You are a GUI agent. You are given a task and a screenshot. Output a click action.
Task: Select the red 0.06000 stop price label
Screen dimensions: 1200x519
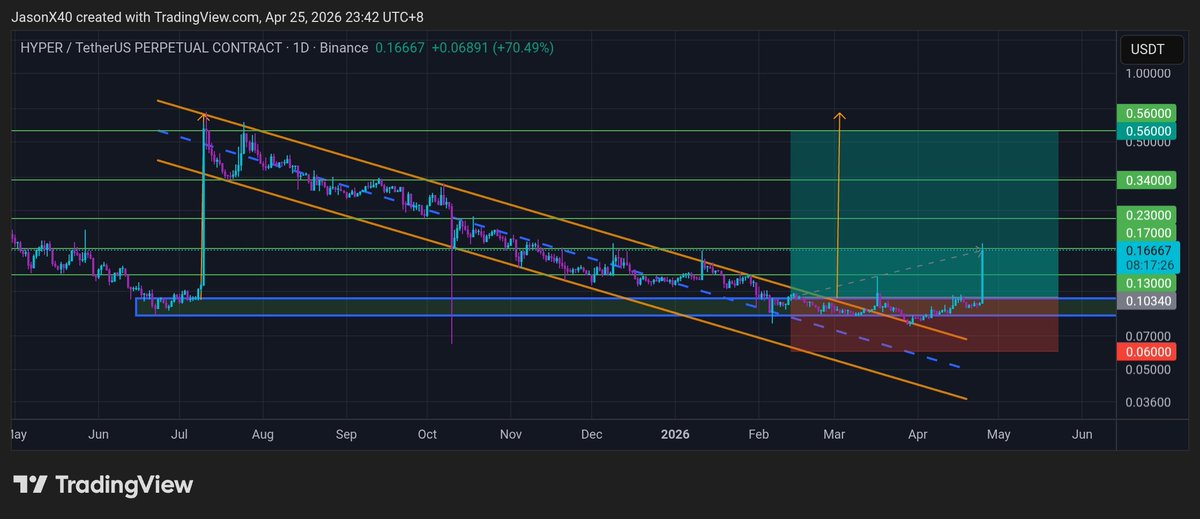pos(1147,352)
